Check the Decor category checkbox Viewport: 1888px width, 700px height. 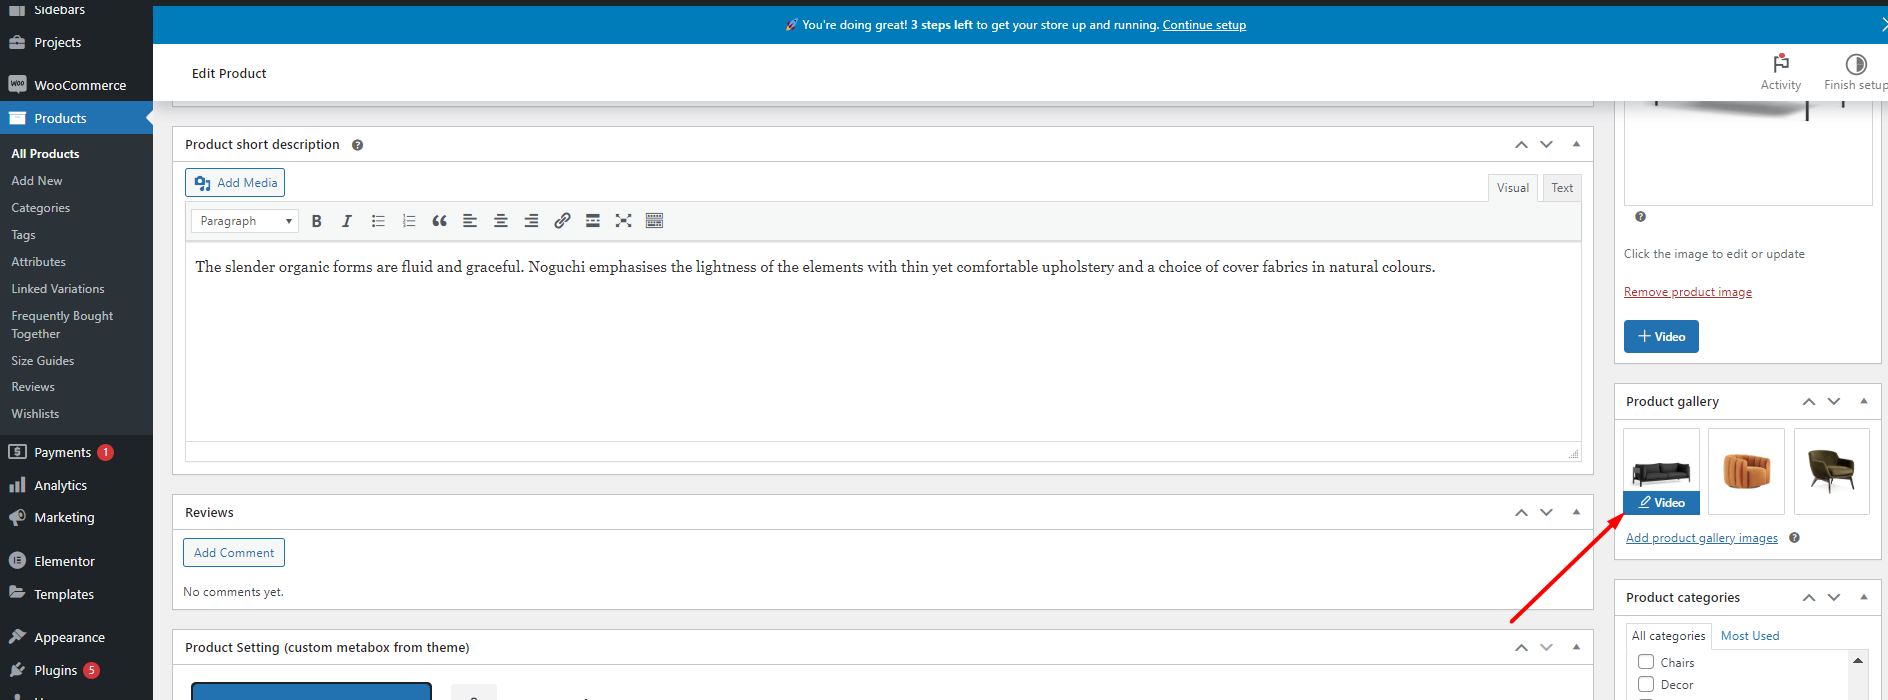(x=1646, y=684)
